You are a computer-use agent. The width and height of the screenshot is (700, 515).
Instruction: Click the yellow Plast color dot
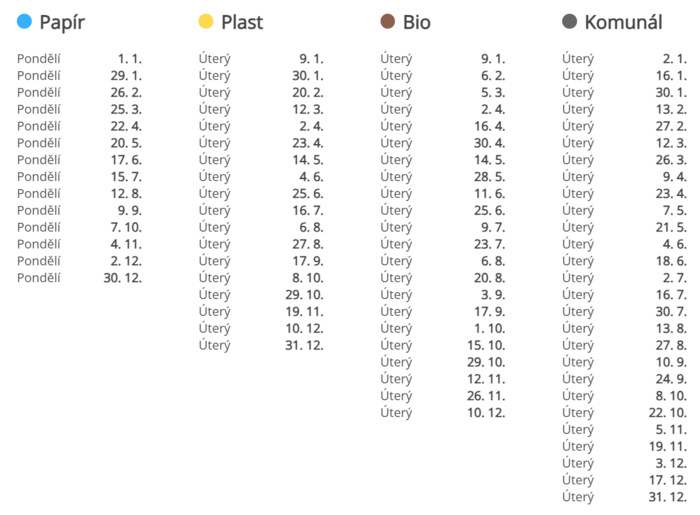(x=206, y=21)
